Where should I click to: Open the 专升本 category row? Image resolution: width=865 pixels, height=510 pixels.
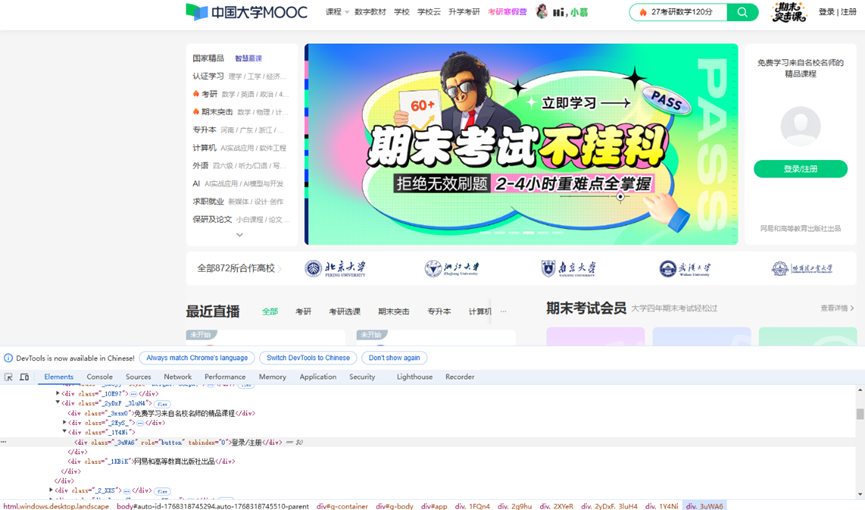[239, 130]
